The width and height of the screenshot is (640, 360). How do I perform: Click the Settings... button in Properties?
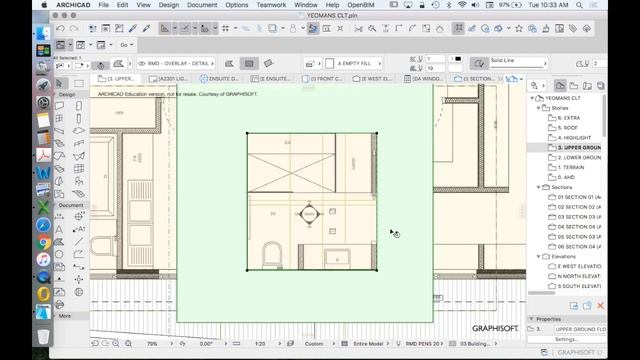566,339
